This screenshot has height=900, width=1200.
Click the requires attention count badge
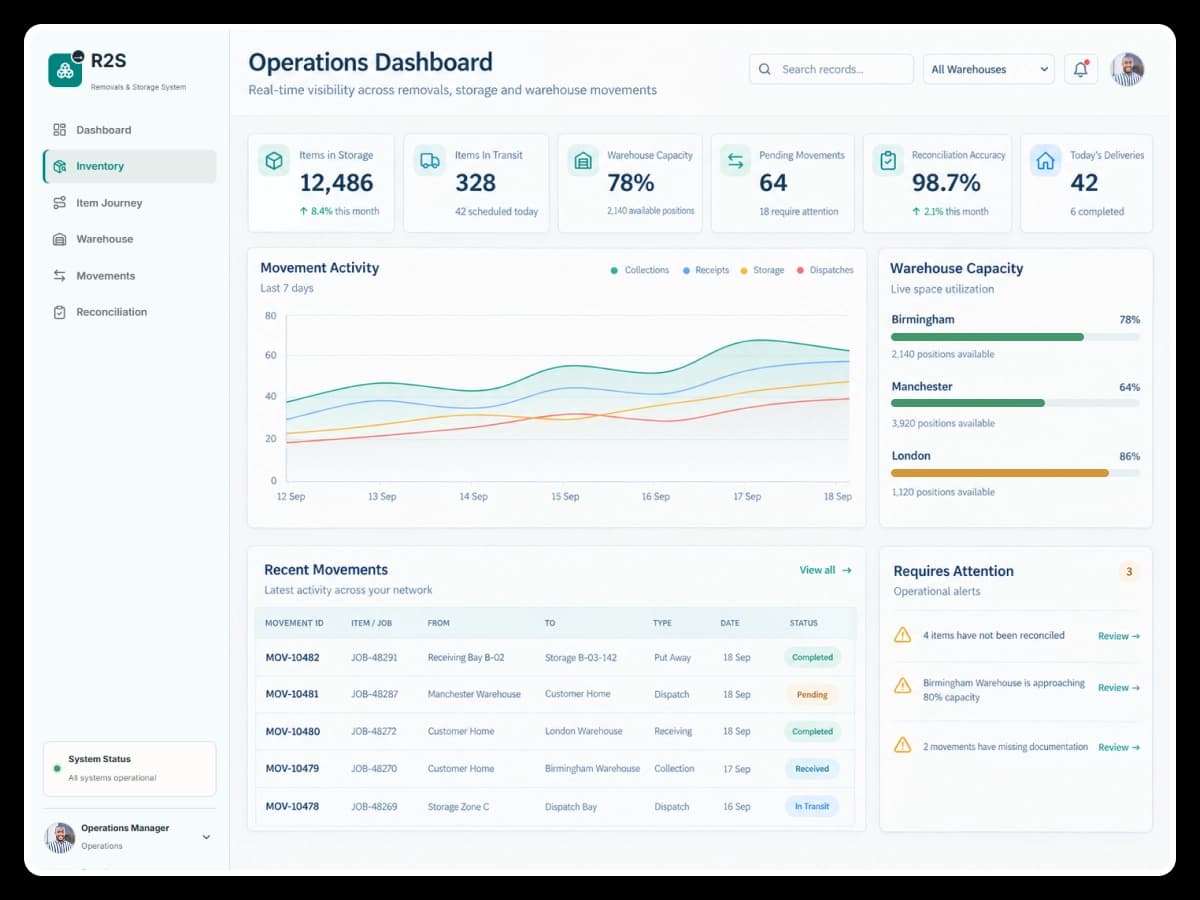pos(1129,572)
